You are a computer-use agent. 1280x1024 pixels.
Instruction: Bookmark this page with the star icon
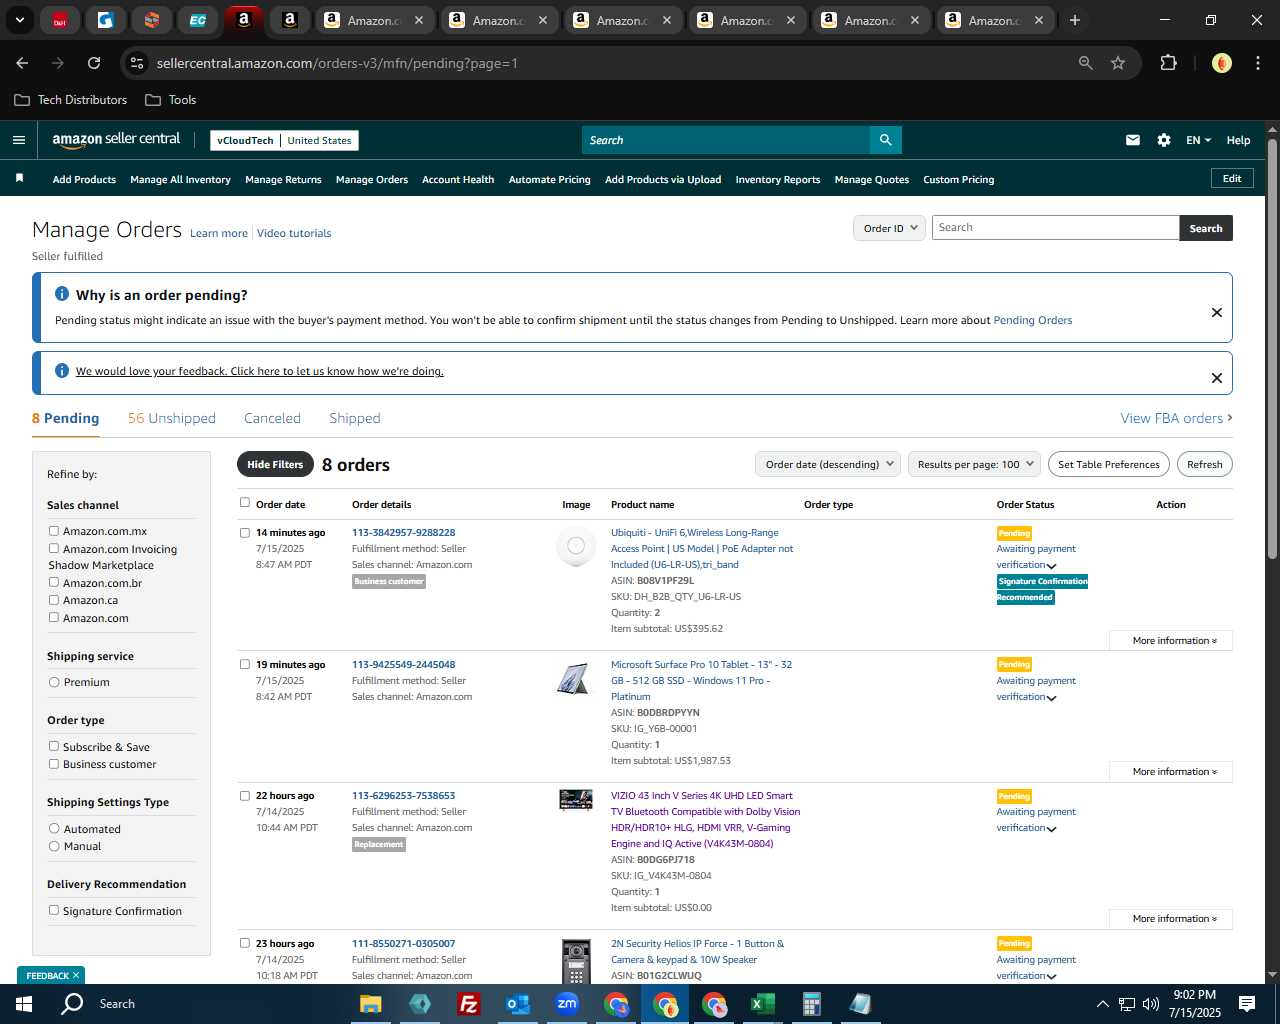[1118, 63]
